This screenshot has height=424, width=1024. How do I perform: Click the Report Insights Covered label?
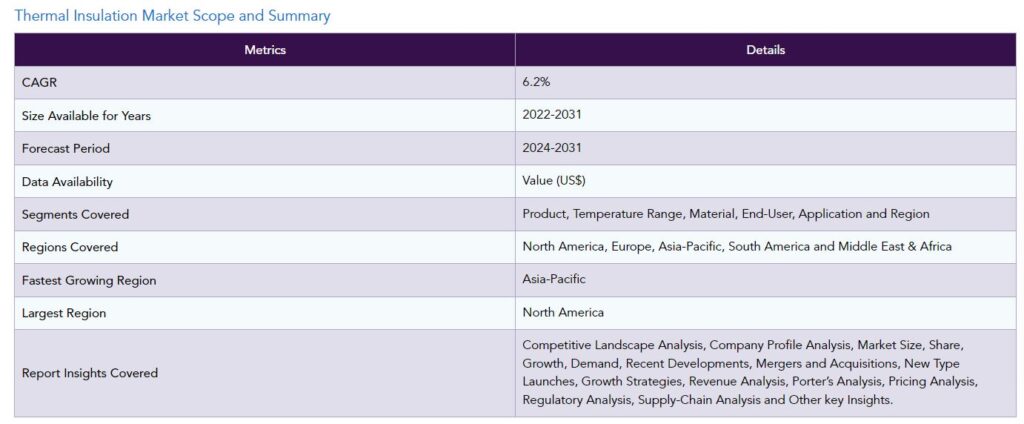[x=89, y=373]
